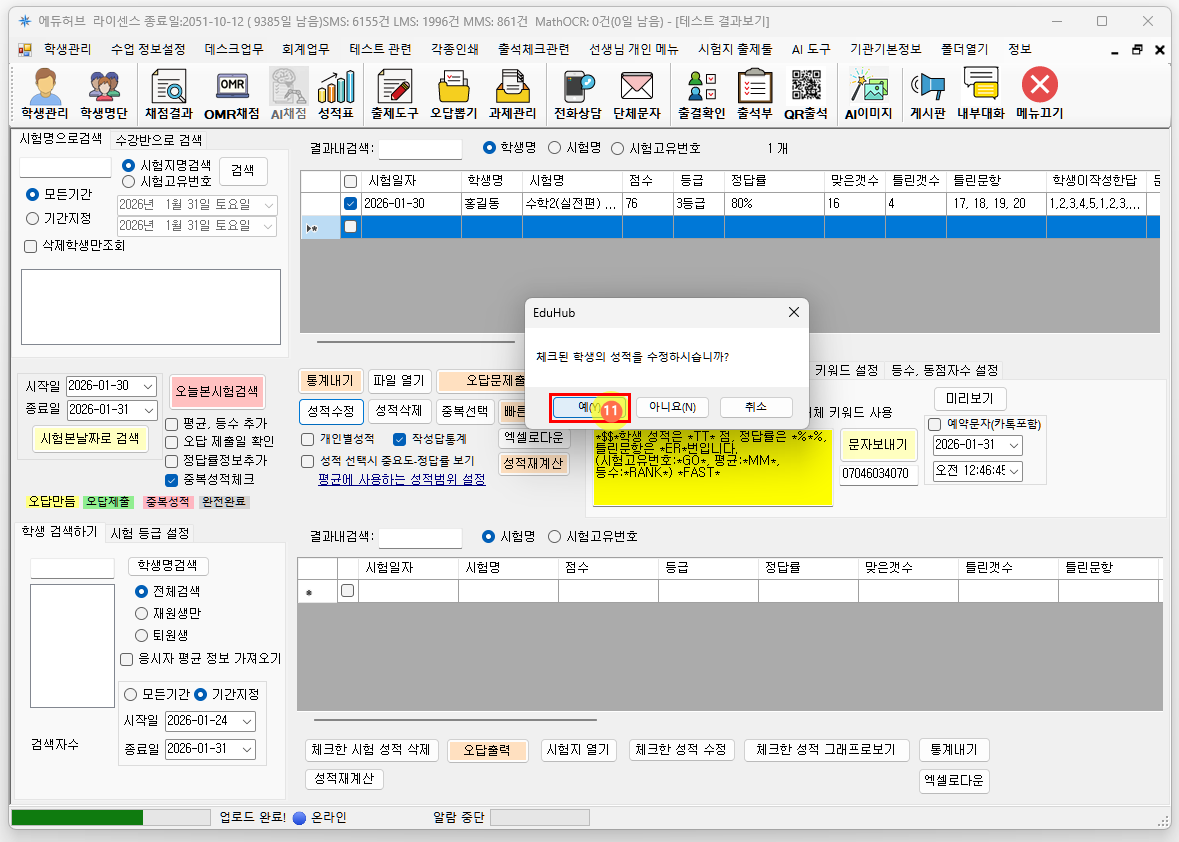Click the 평균에 사용하는 성적범위 설정 link

[401, 480]
